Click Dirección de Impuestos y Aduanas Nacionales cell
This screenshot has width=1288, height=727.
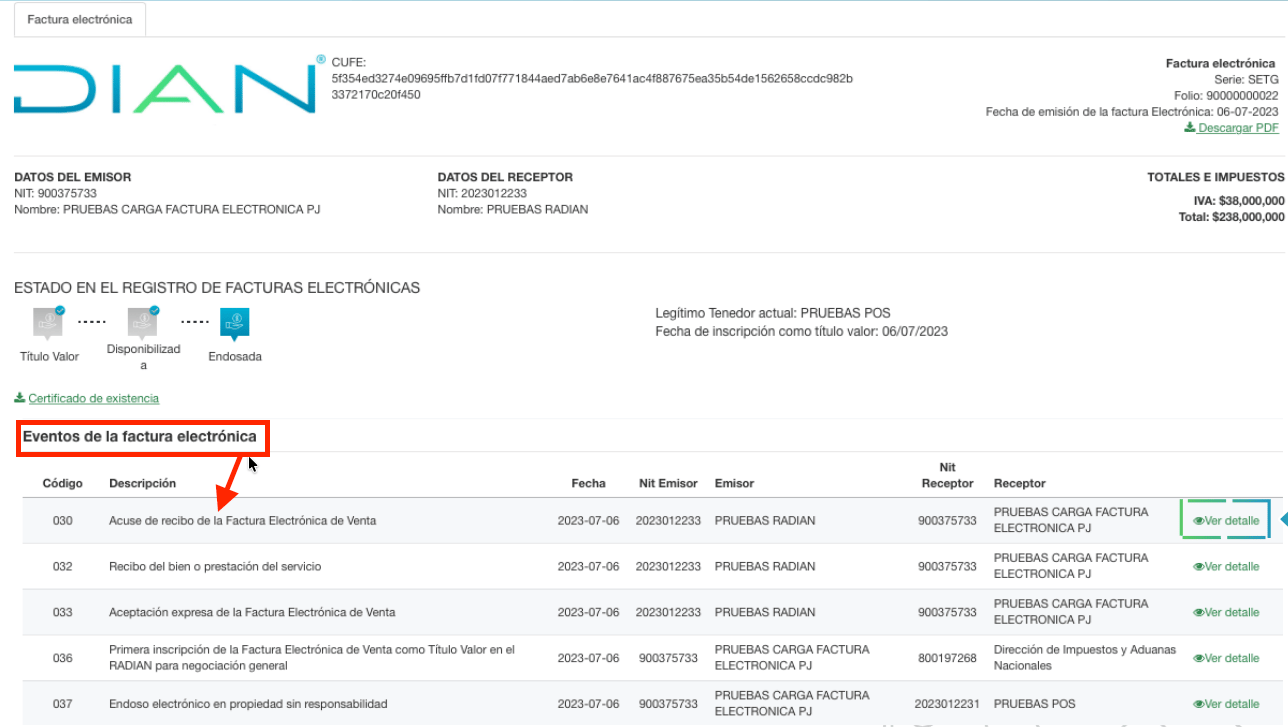tap(1085, 657)
